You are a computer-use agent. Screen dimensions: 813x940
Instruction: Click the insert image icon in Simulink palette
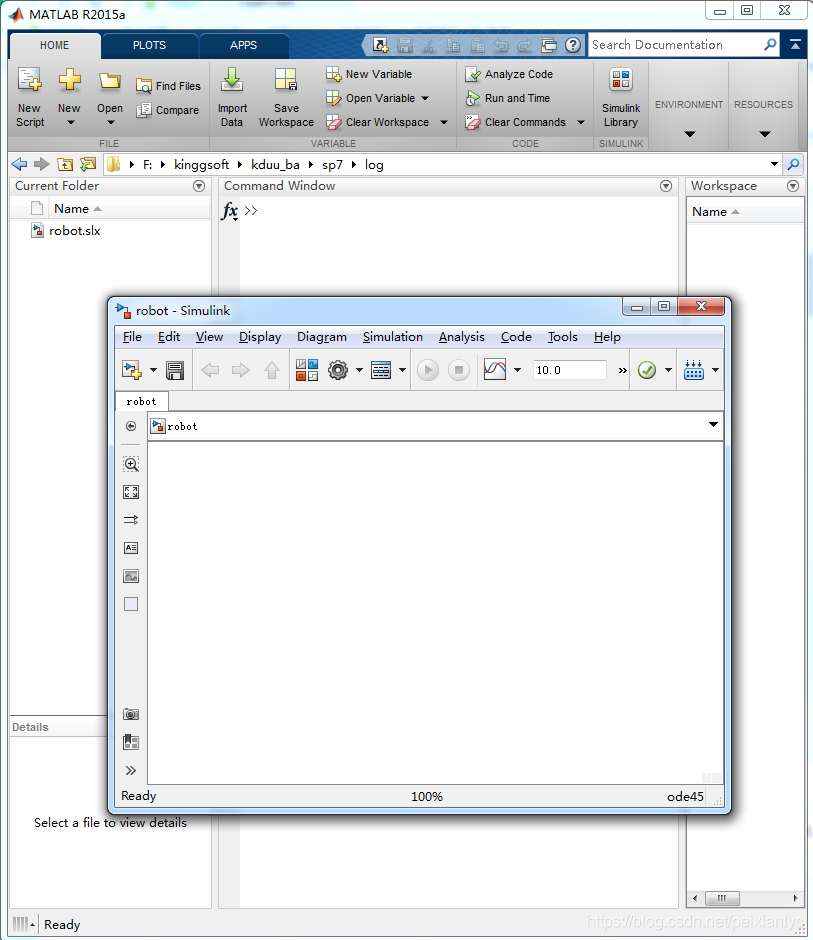click(131, 575)
